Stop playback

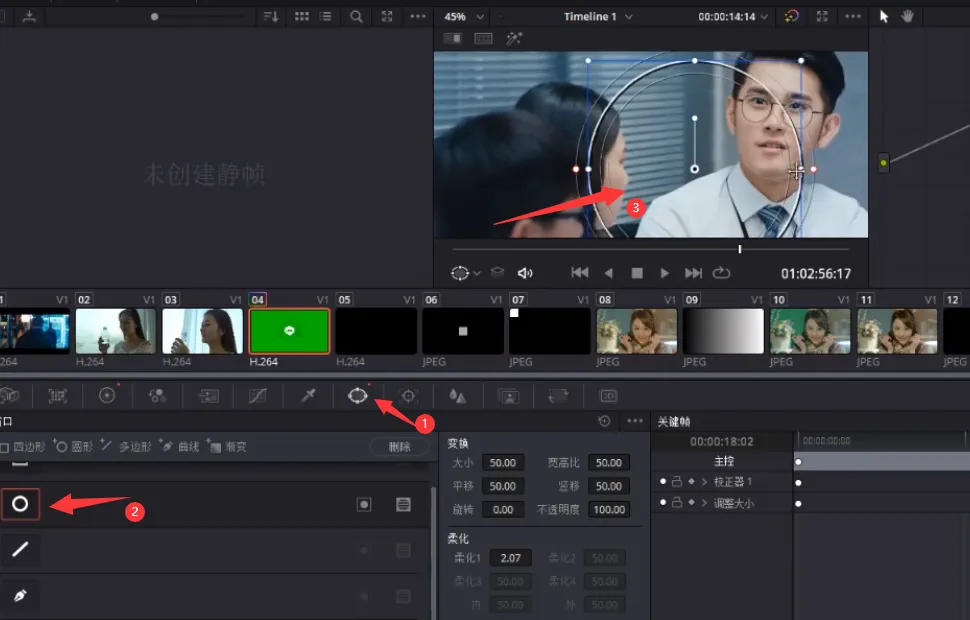coord(637,273)
